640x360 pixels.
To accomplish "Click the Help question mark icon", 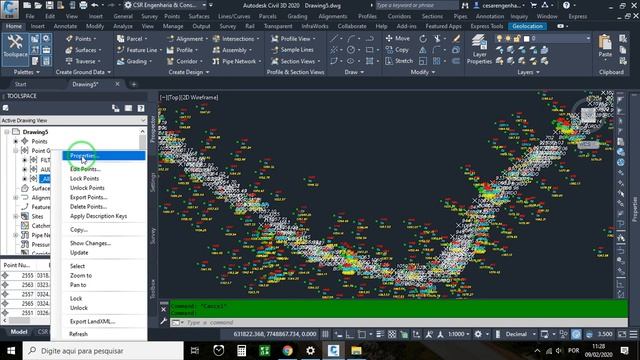I will coord(566,5).
